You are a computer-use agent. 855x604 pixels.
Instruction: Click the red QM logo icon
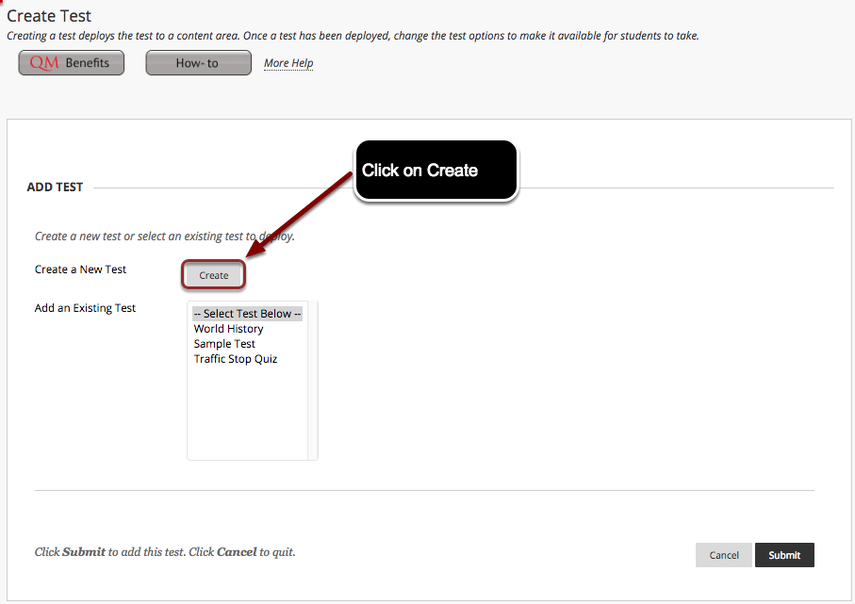click(x=42, y=63)
